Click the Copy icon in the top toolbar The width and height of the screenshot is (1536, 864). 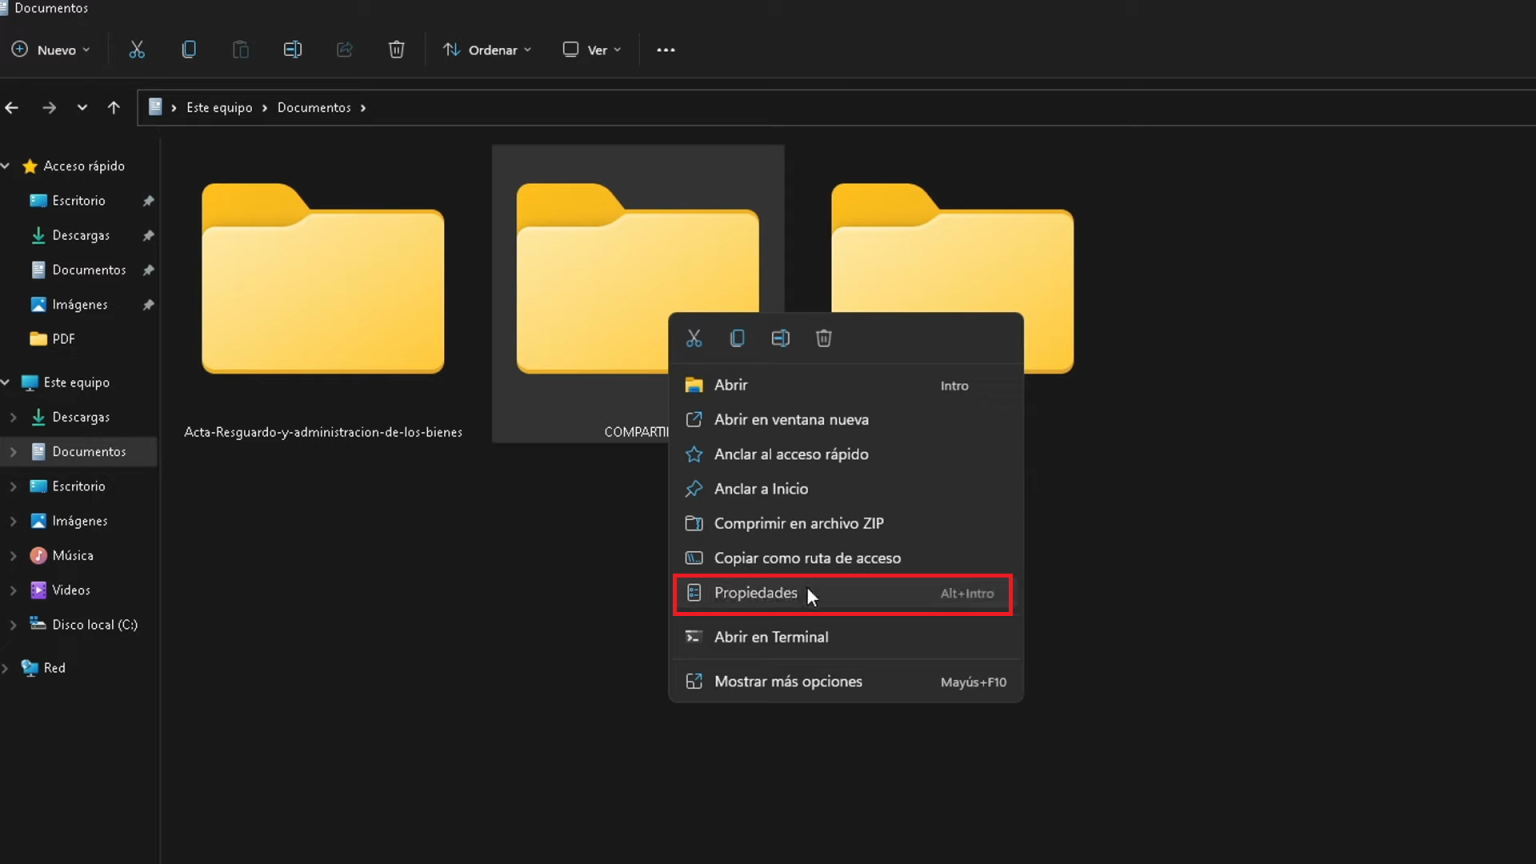(x=189, y=50)
